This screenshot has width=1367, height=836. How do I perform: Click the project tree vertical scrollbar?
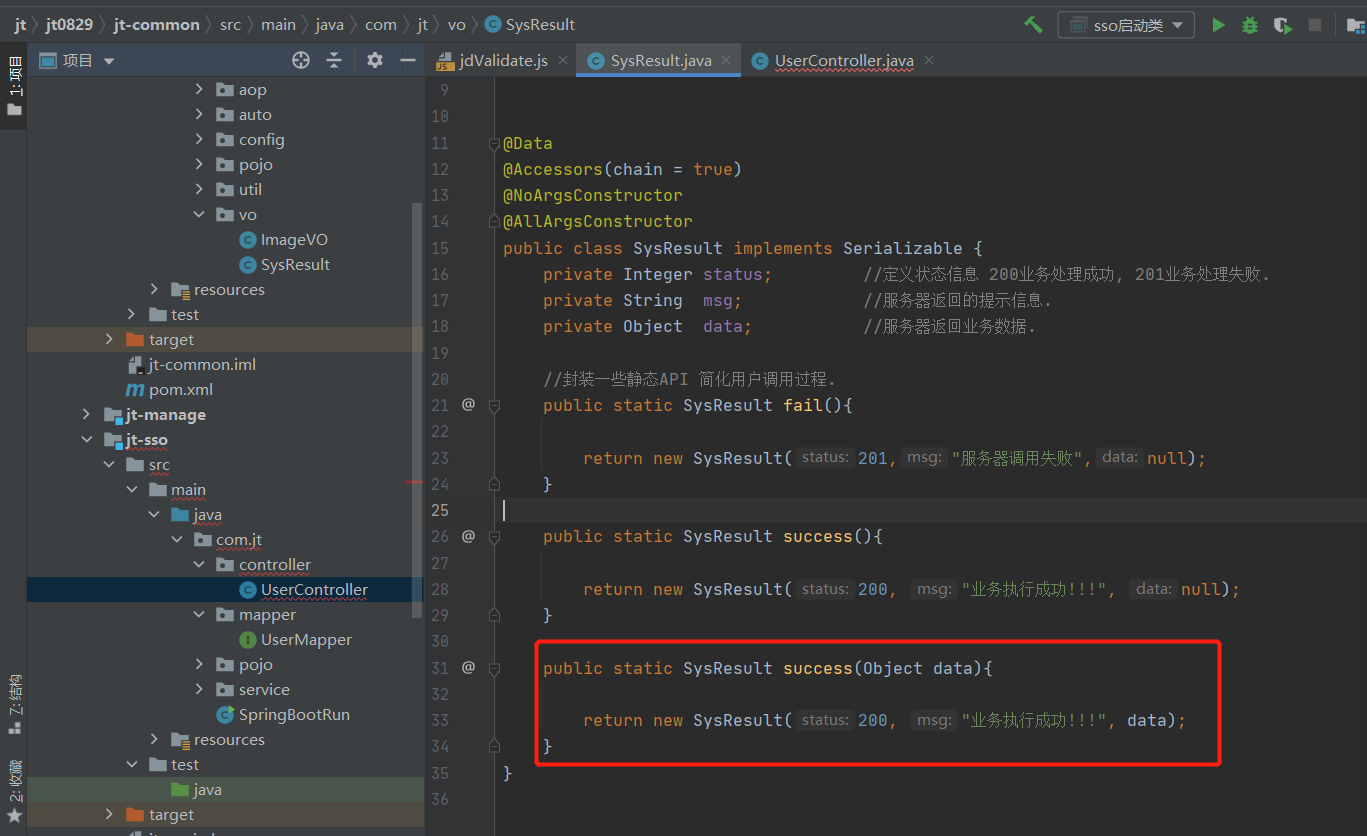pos(419,410)
